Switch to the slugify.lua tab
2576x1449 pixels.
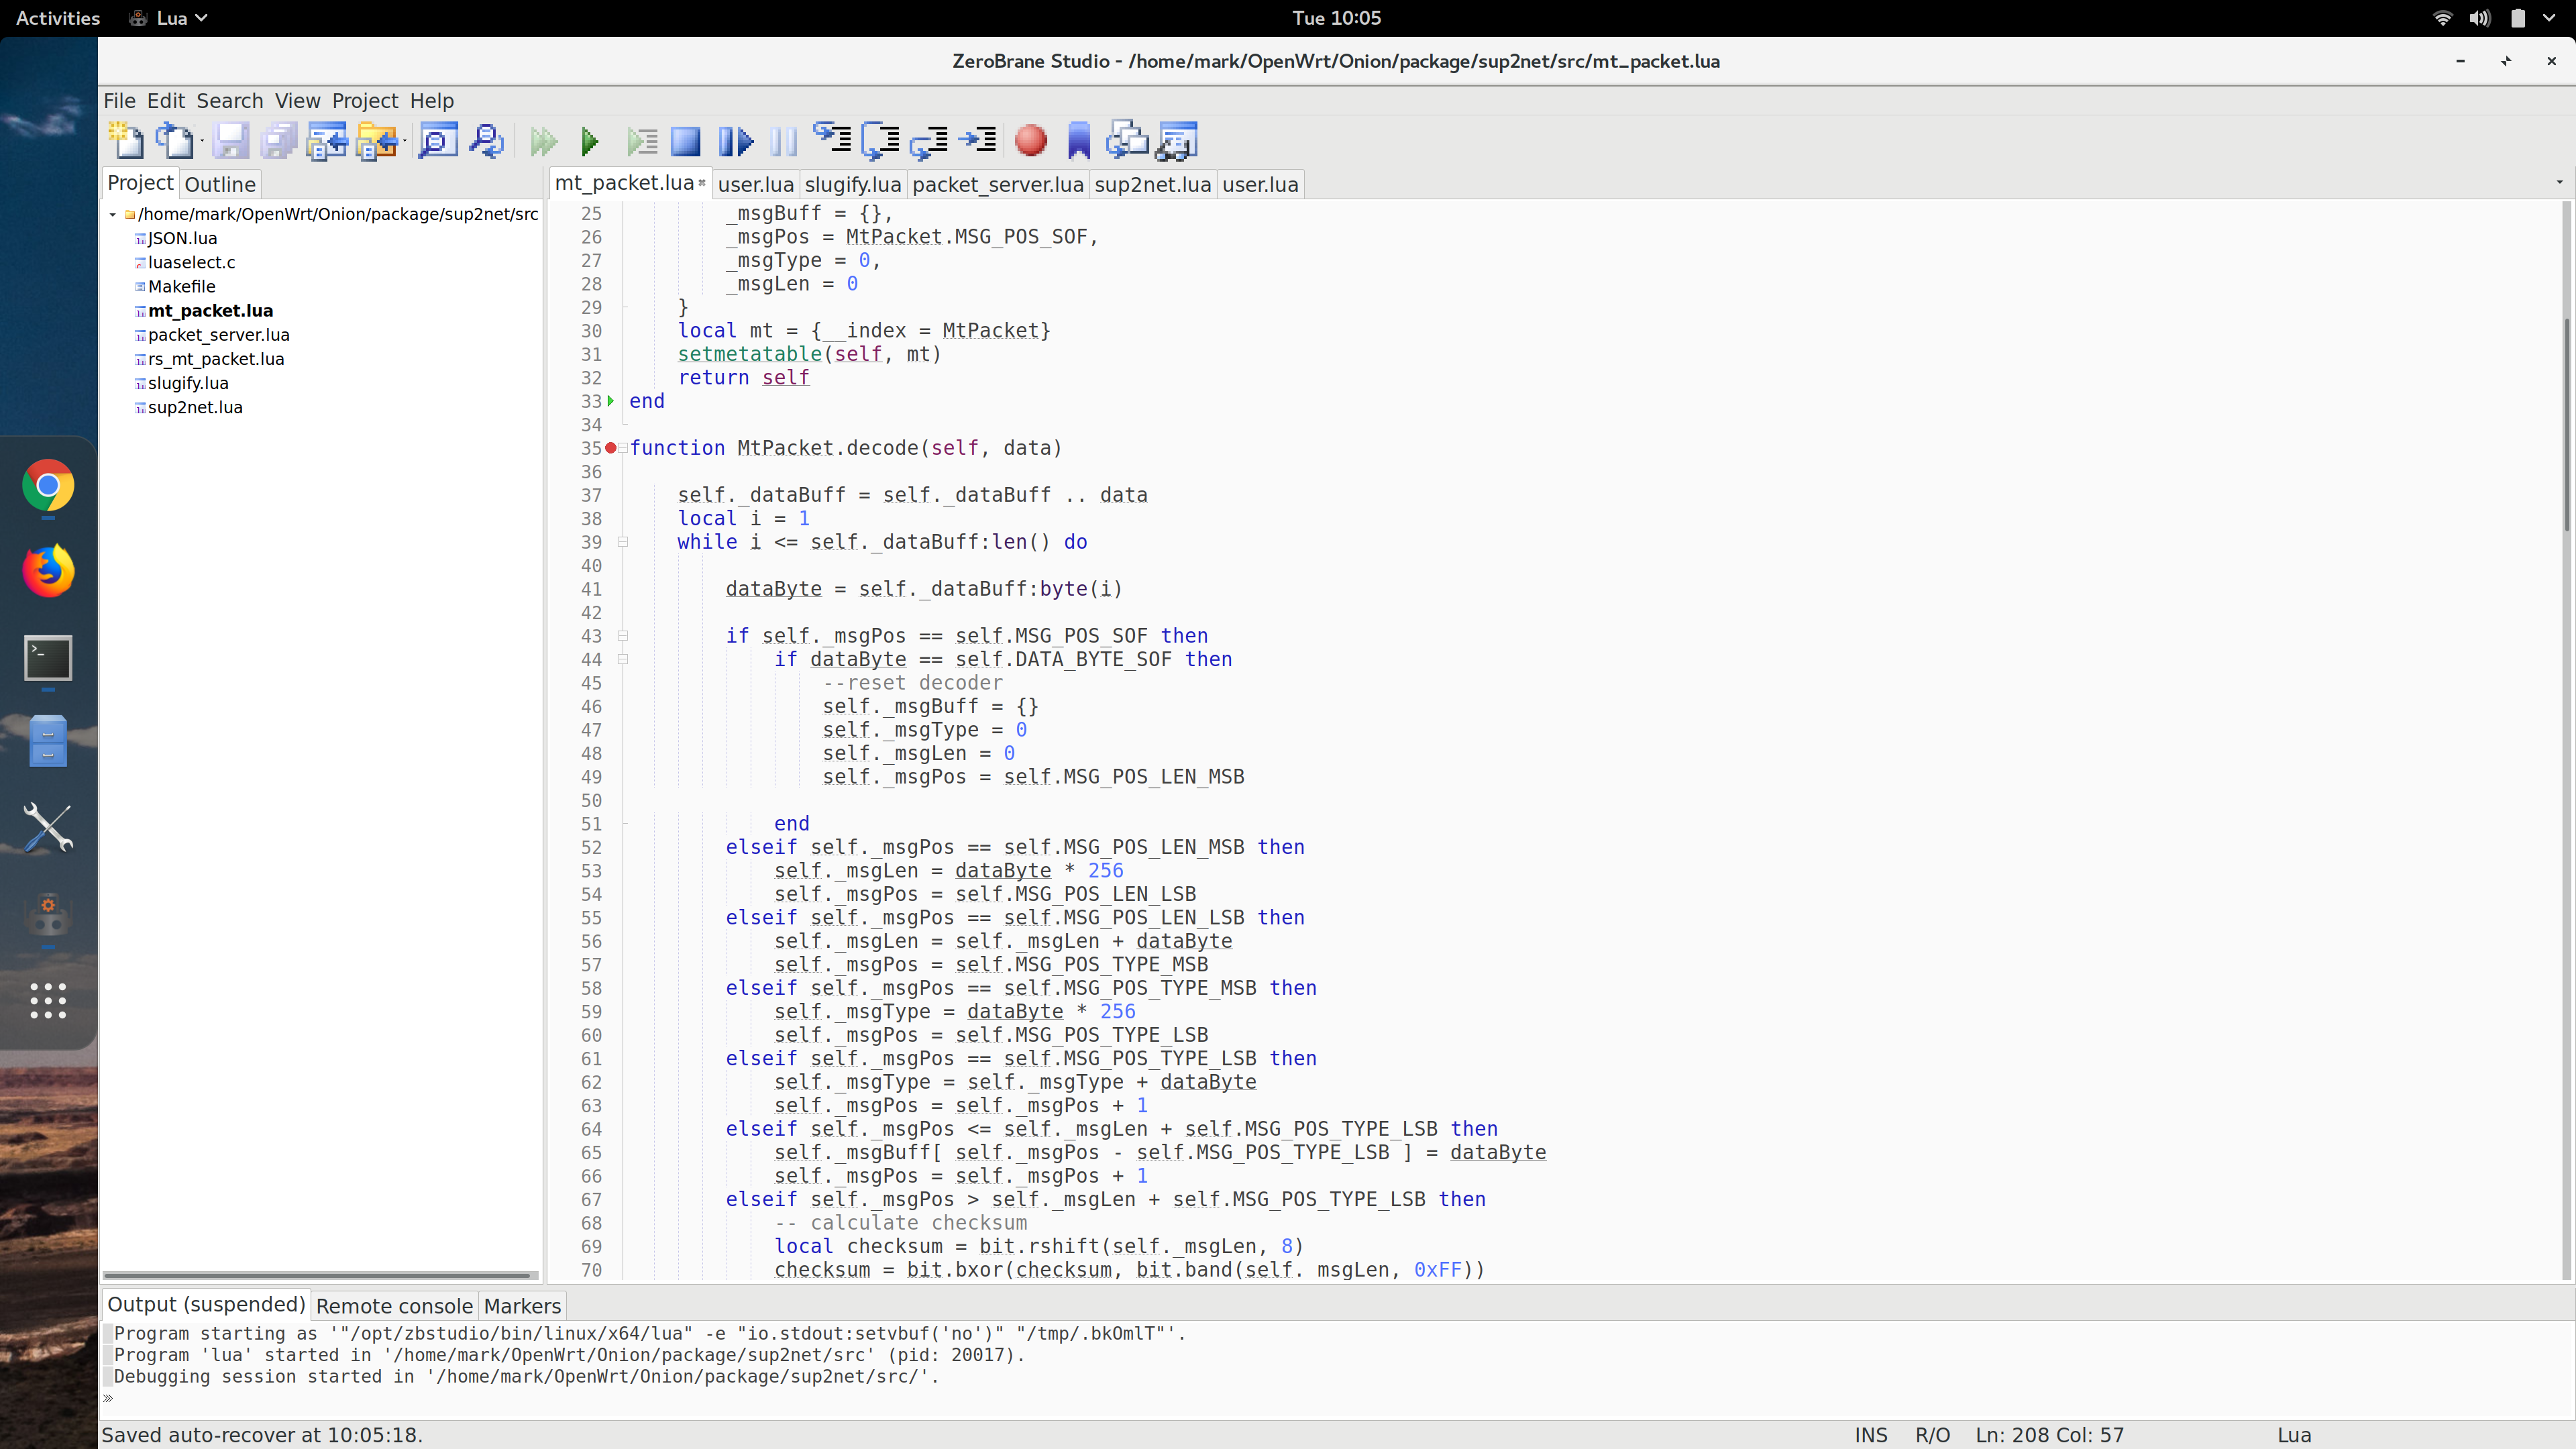tap(851, 184)
